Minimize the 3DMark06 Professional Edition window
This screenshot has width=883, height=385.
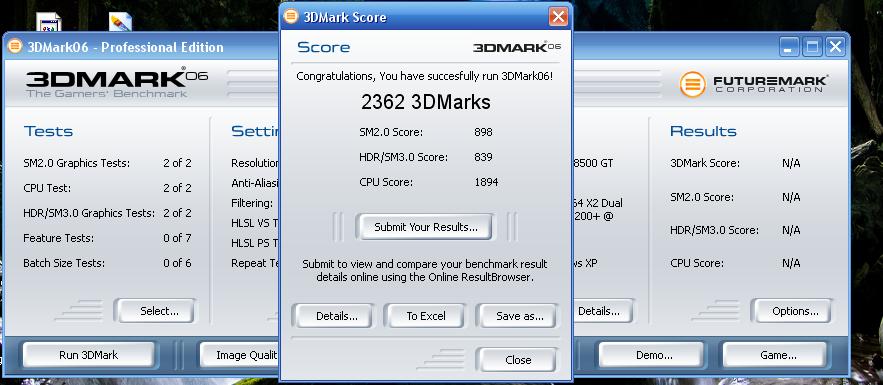tap(788, 47)
